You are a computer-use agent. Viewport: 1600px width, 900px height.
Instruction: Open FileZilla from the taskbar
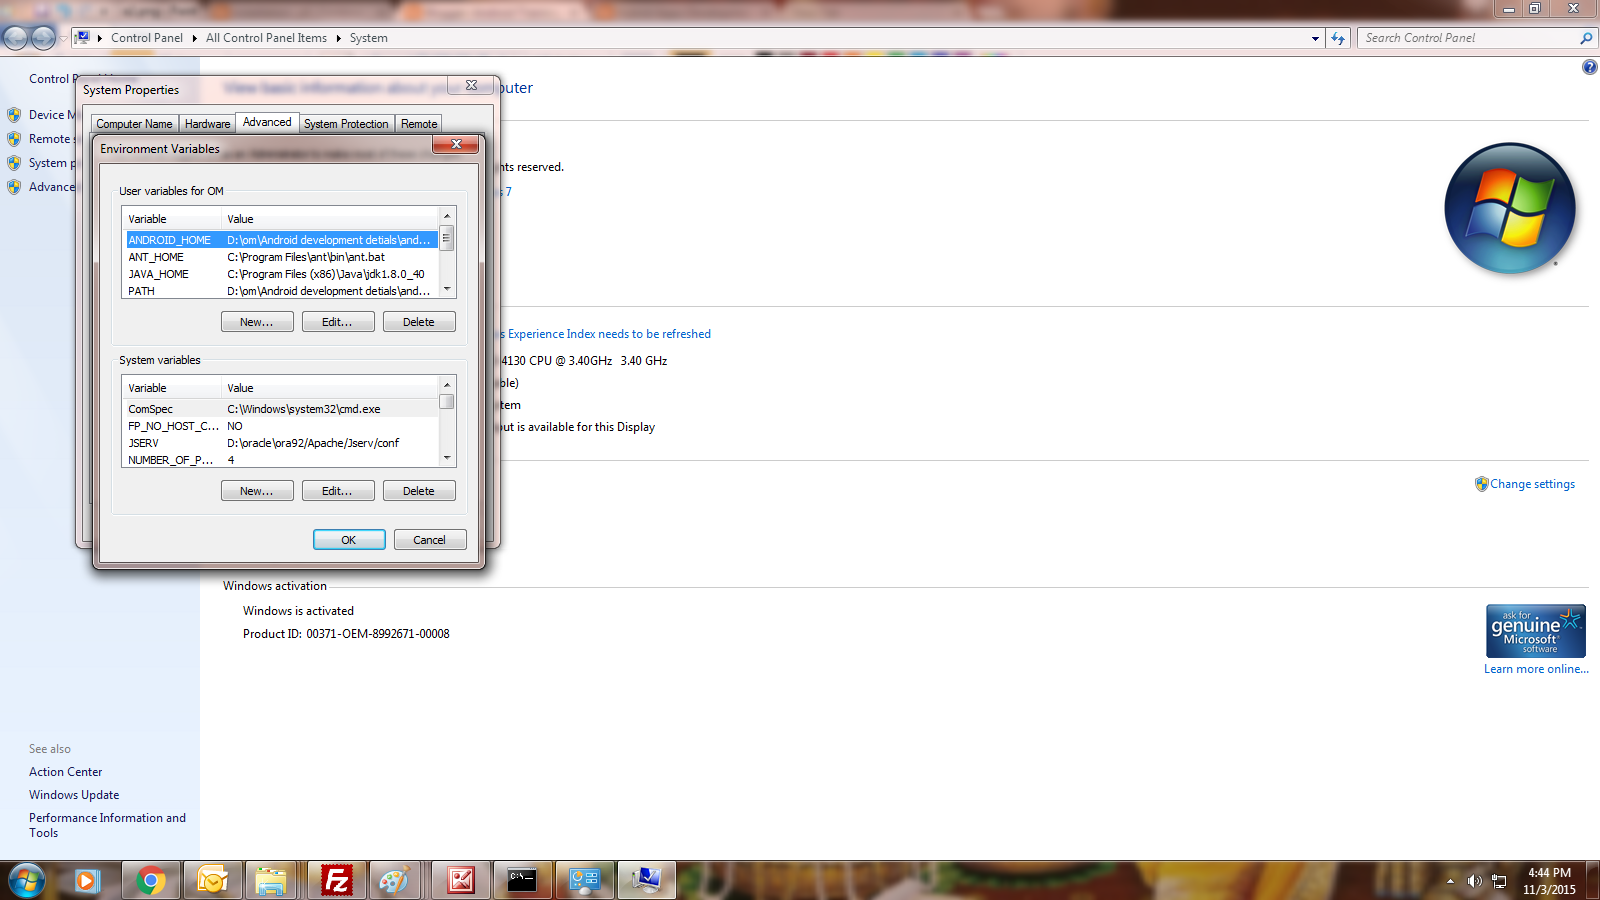[336, 880]
